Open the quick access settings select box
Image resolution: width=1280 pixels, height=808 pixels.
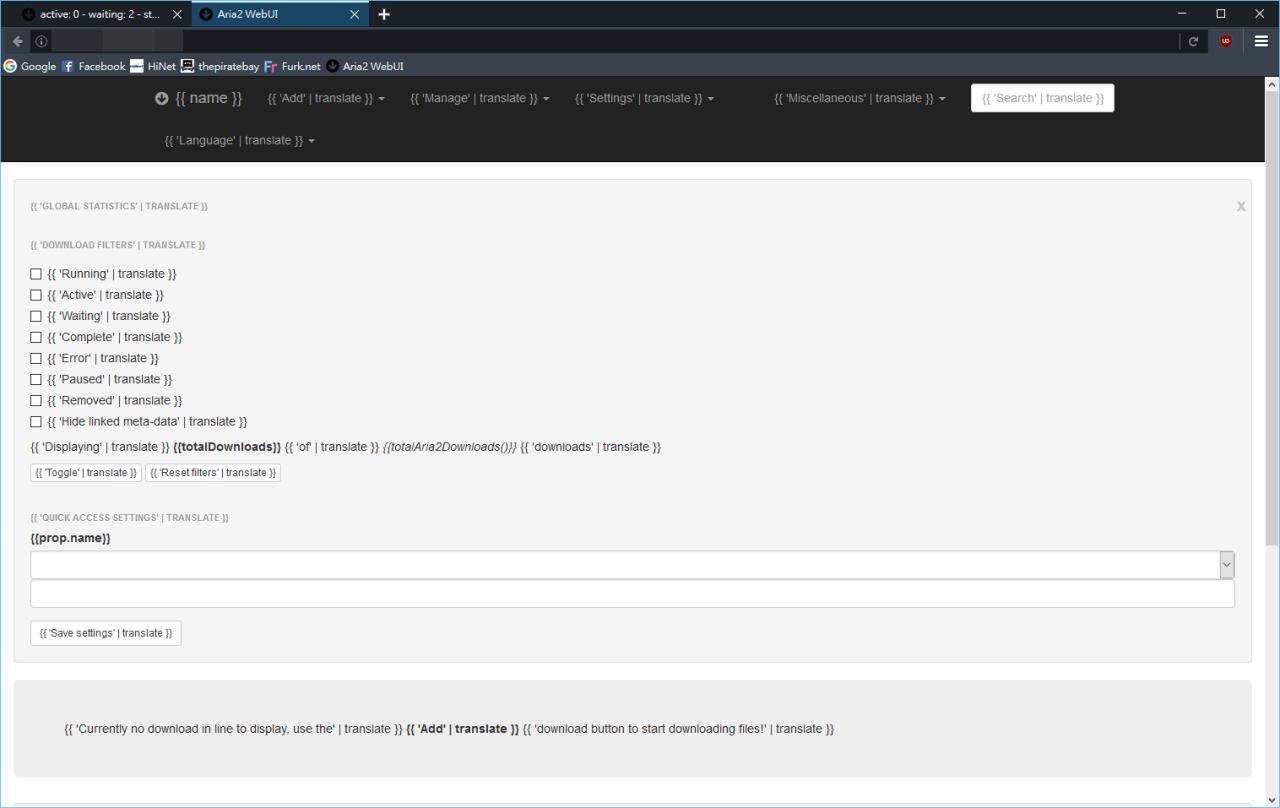[632, 565]
